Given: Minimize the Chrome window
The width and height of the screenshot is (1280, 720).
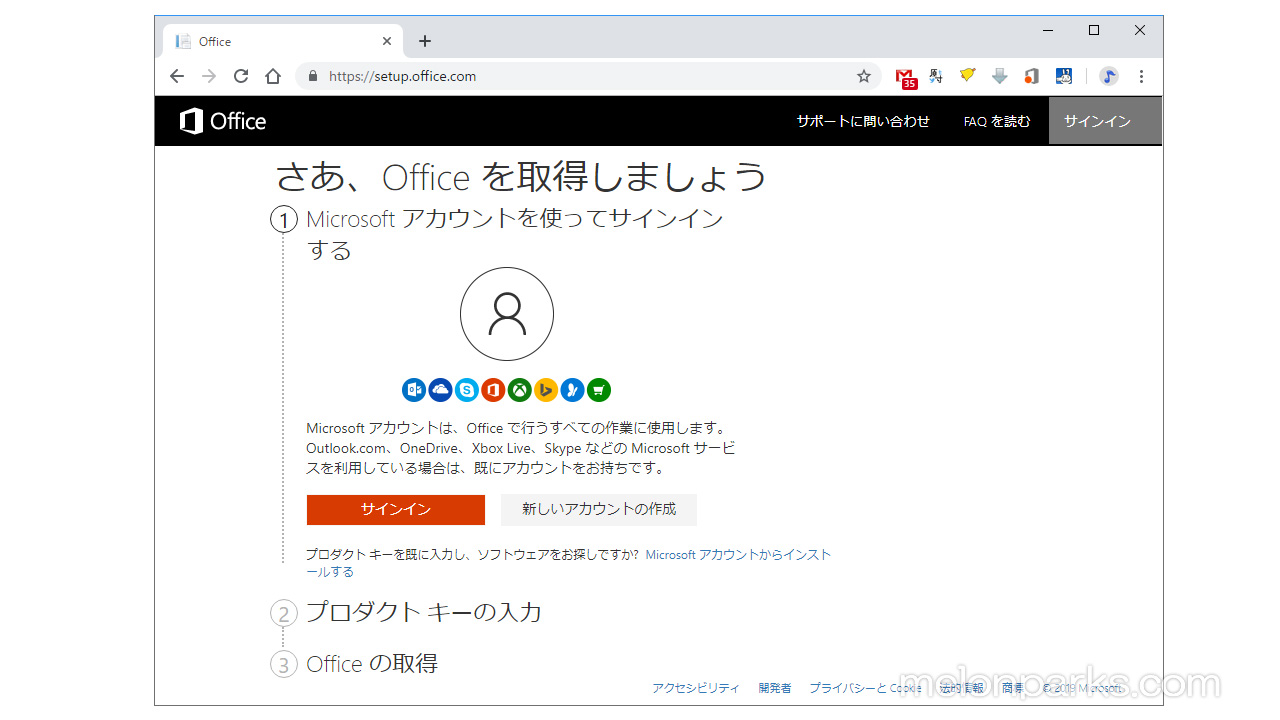Looking at the screenshot, I should click(1048, 31).
